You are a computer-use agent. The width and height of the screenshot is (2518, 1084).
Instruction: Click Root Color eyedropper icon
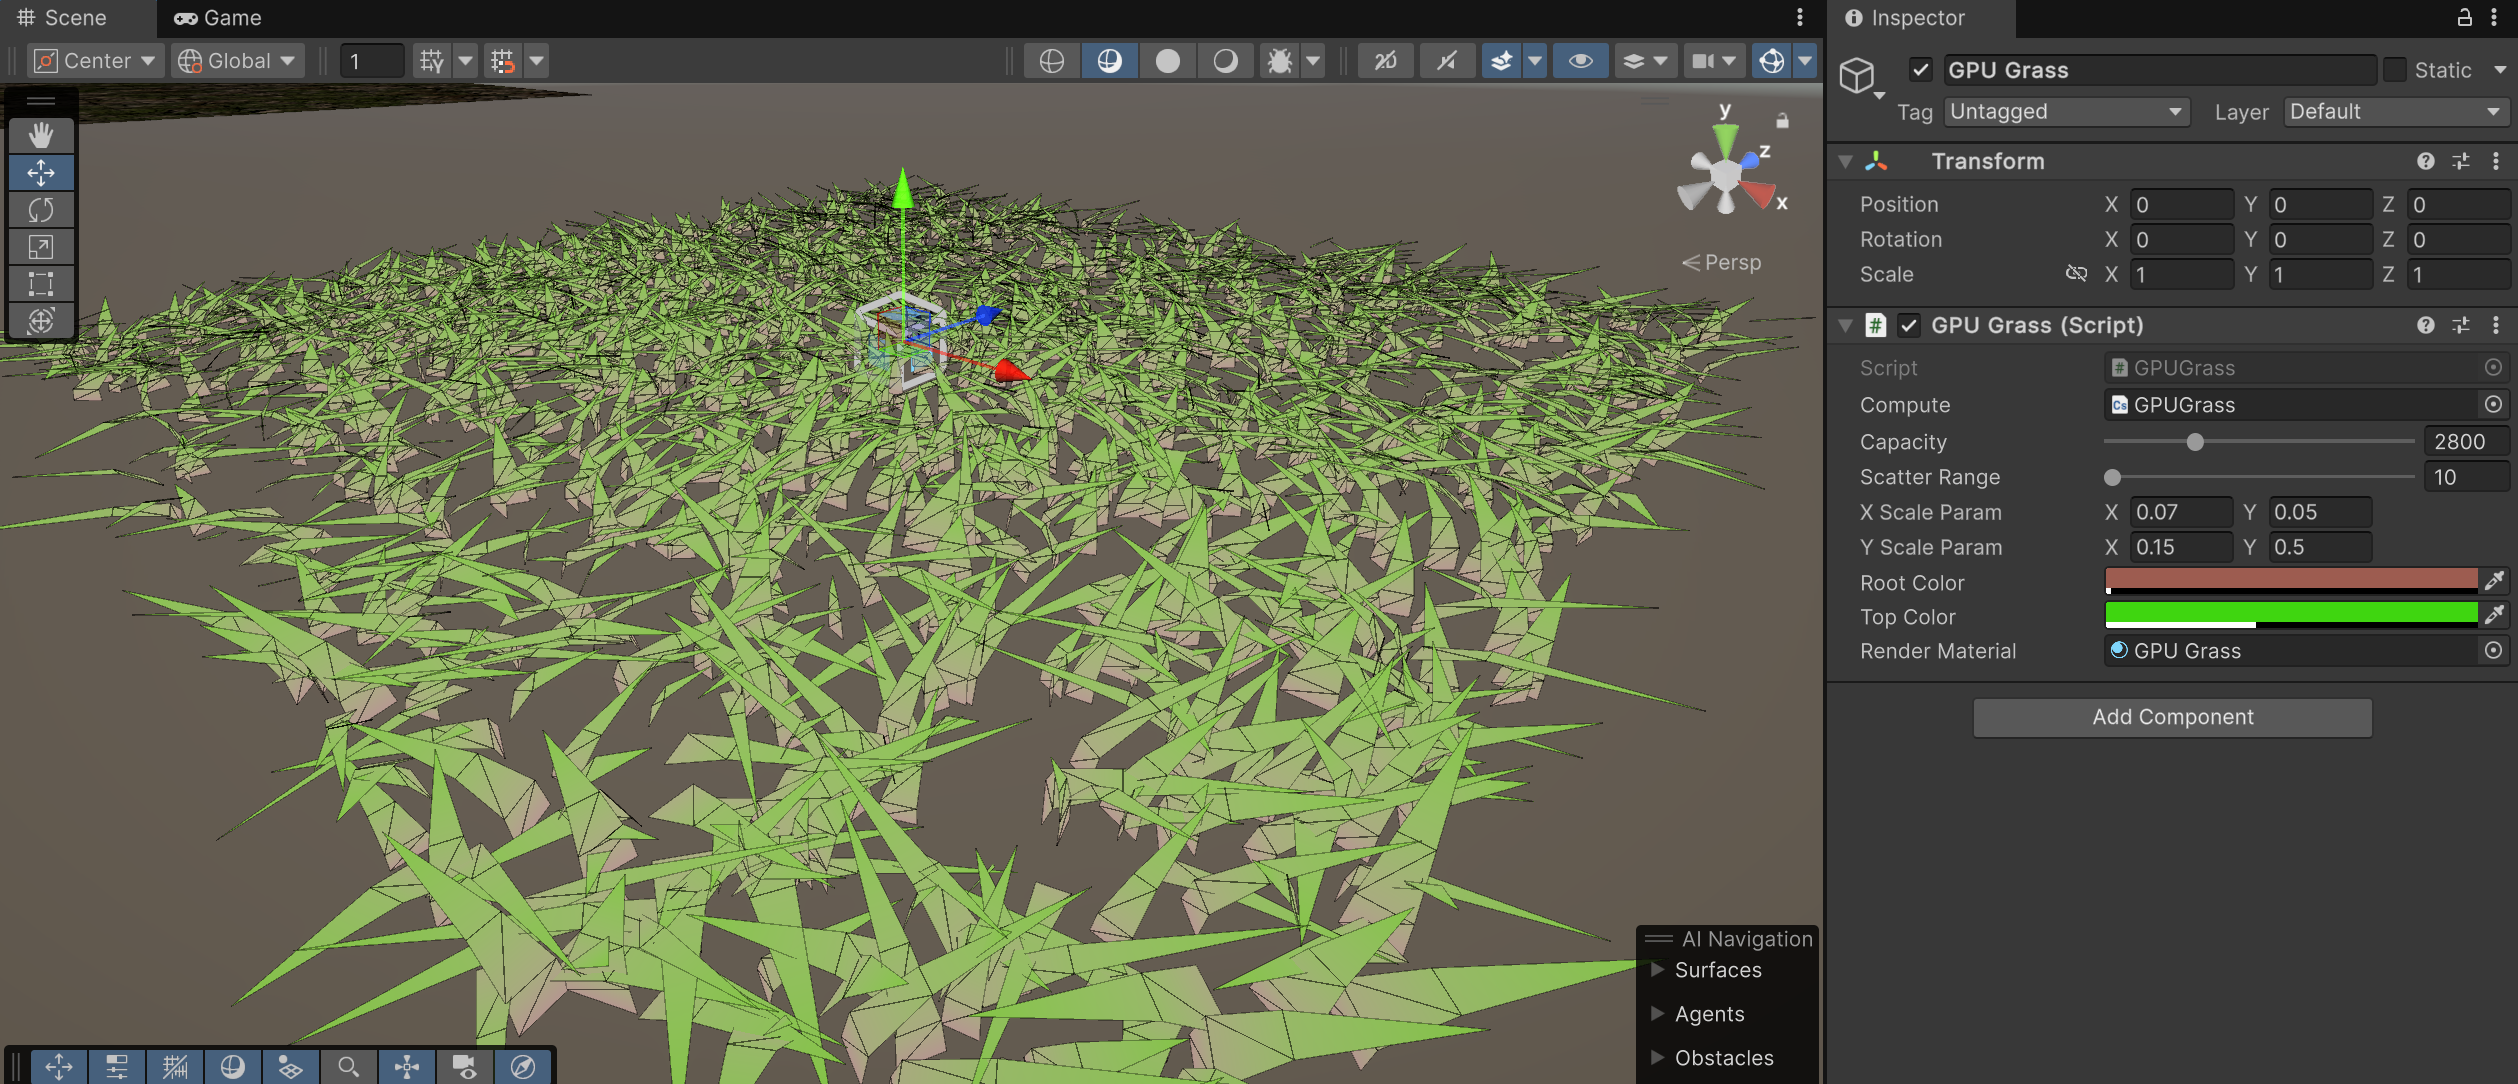2494,581
